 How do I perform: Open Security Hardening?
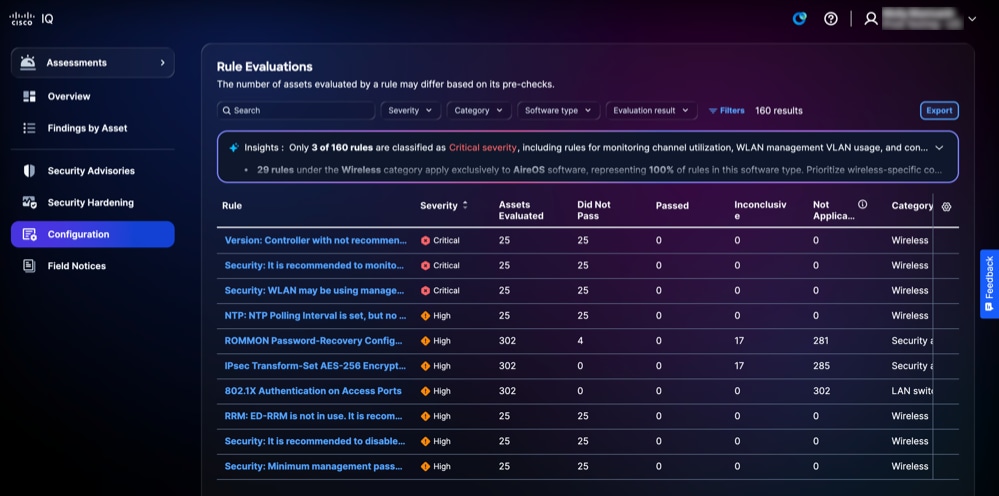click(92, 202)
